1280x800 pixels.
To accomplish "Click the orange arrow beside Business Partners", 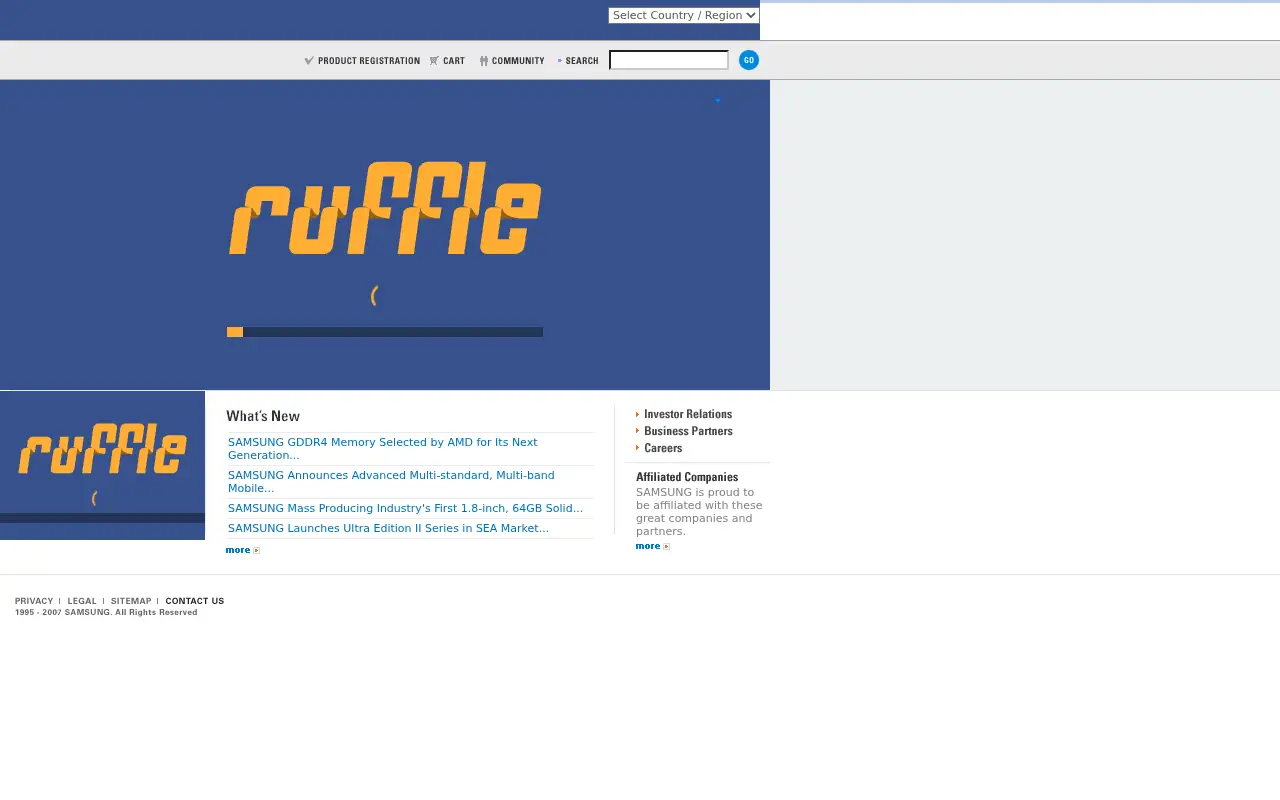I will coord(638,431).
